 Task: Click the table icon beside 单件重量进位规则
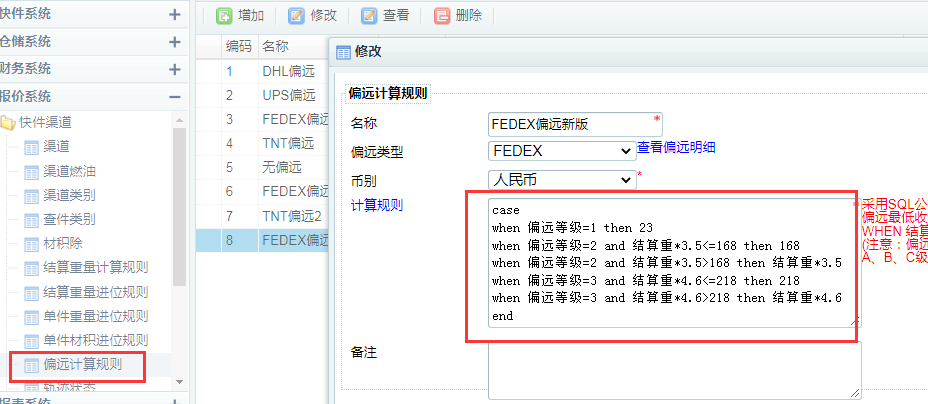[x=31, y=317]
